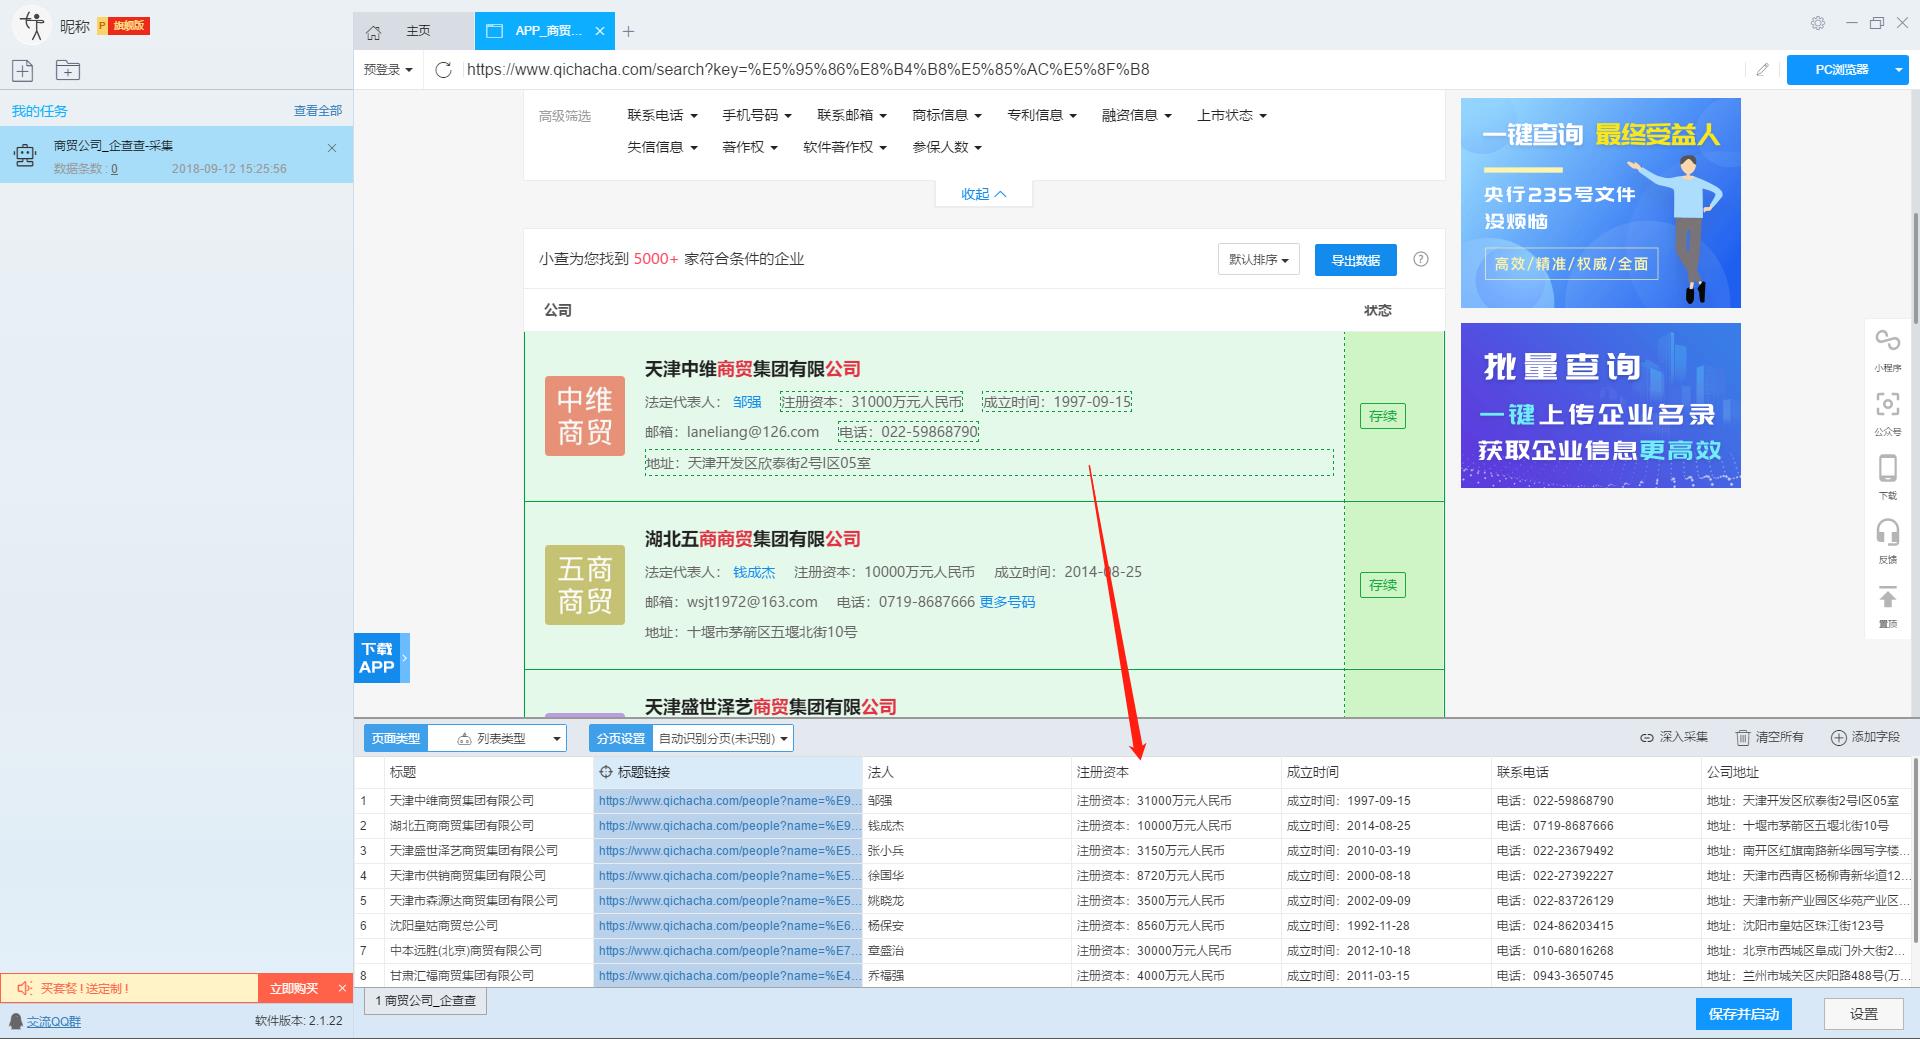Select the 商贸公司_企查查-采集 task item
1920x1039 pixels.
(176, 155)
